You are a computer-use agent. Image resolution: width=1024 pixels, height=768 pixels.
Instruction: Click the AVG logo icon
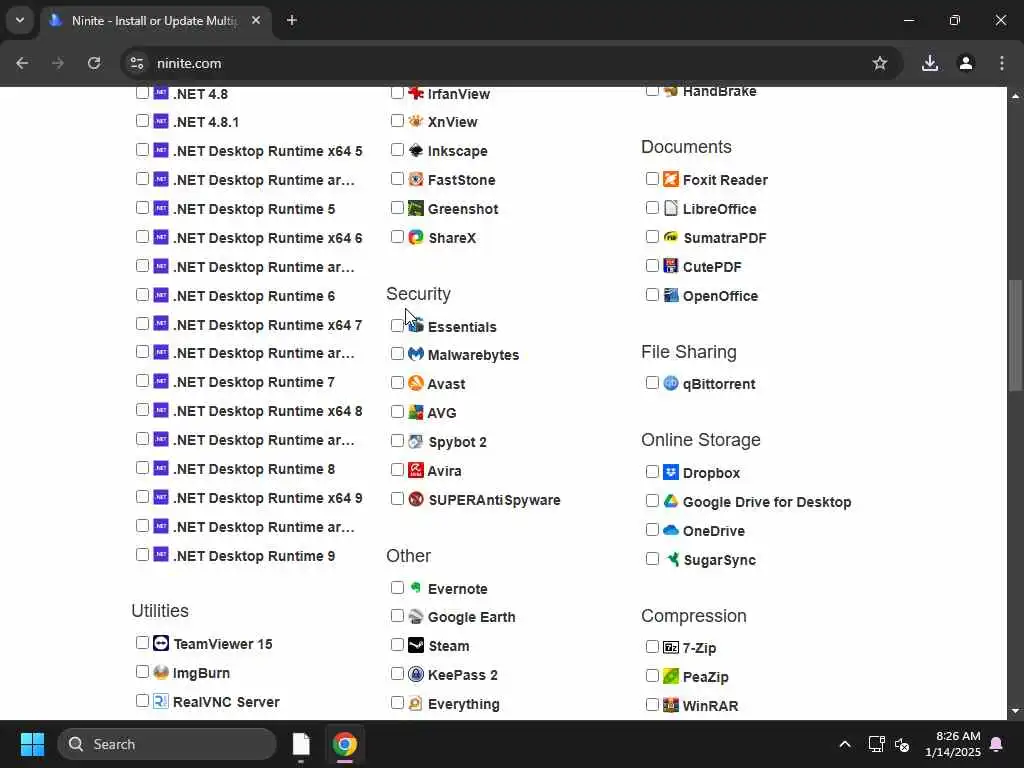click(415, 412)
